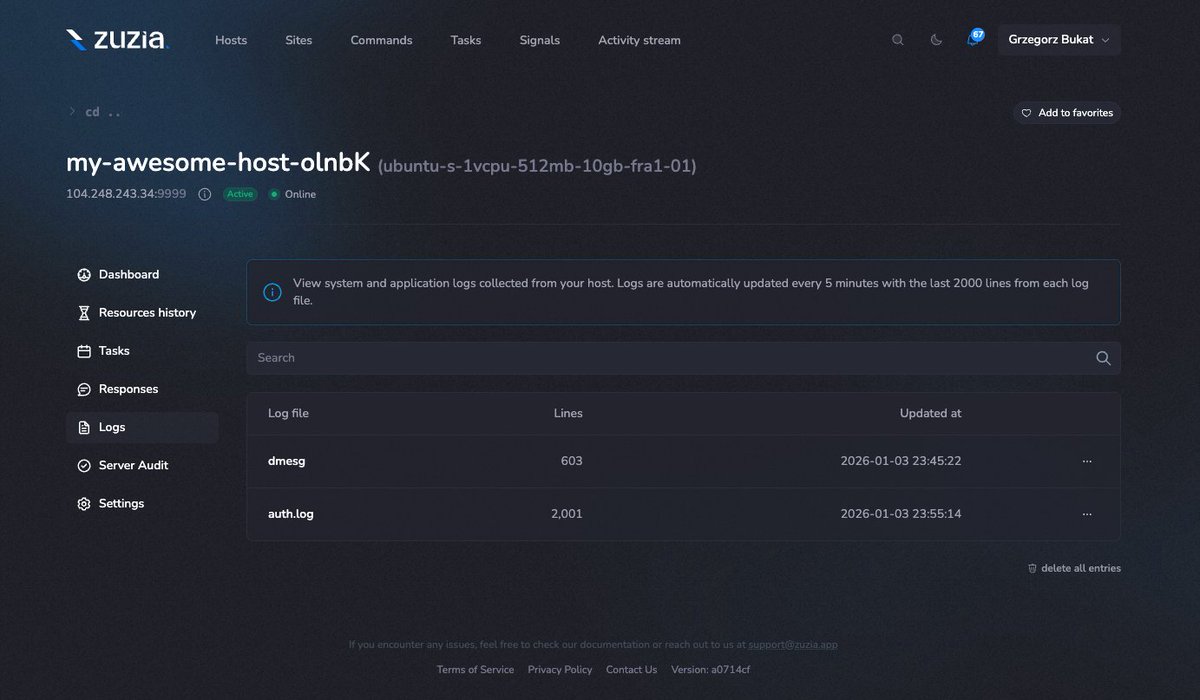
Task: Toggle dark mode moon icon
Action: (936, 40)
